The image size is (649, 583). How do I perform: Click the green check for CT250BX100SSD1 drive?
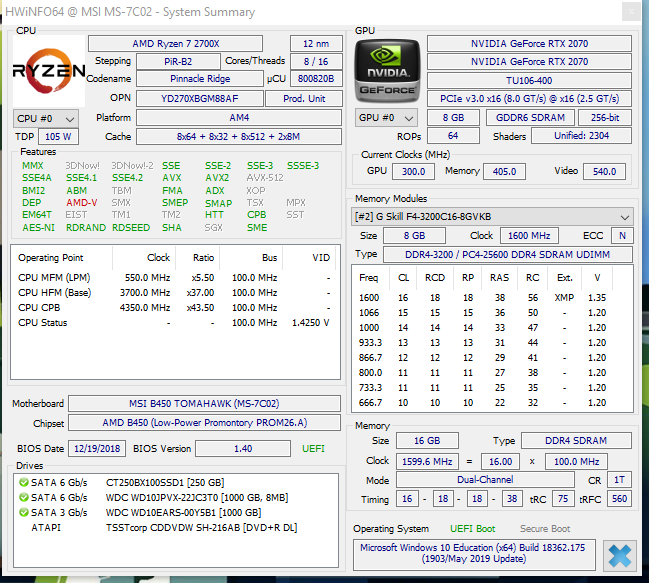(x=24, y=482)
